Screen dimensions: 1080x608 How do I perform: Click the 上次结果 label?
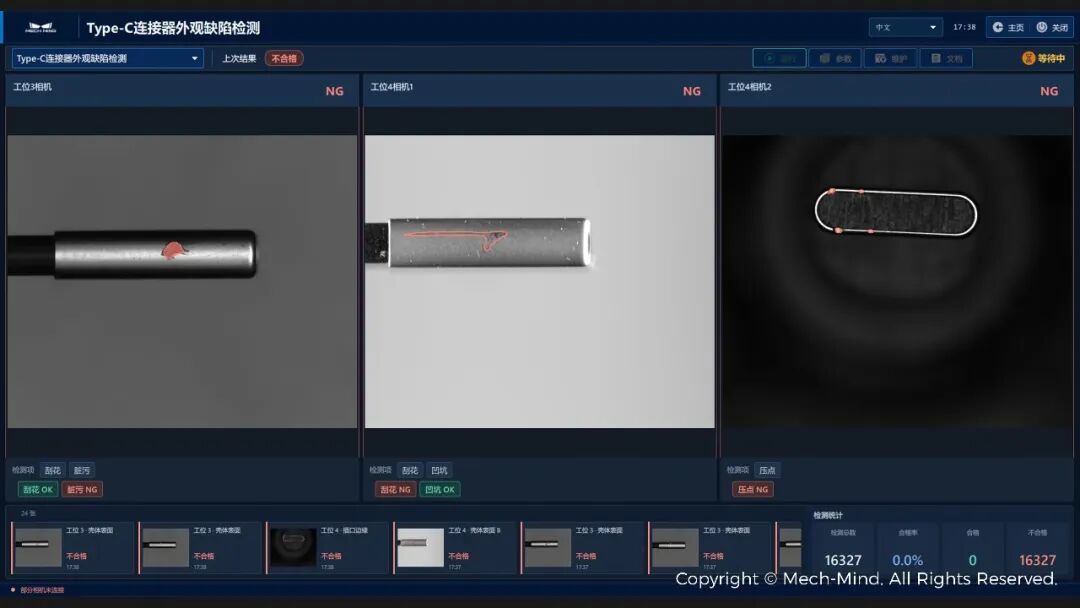[239, 59]
